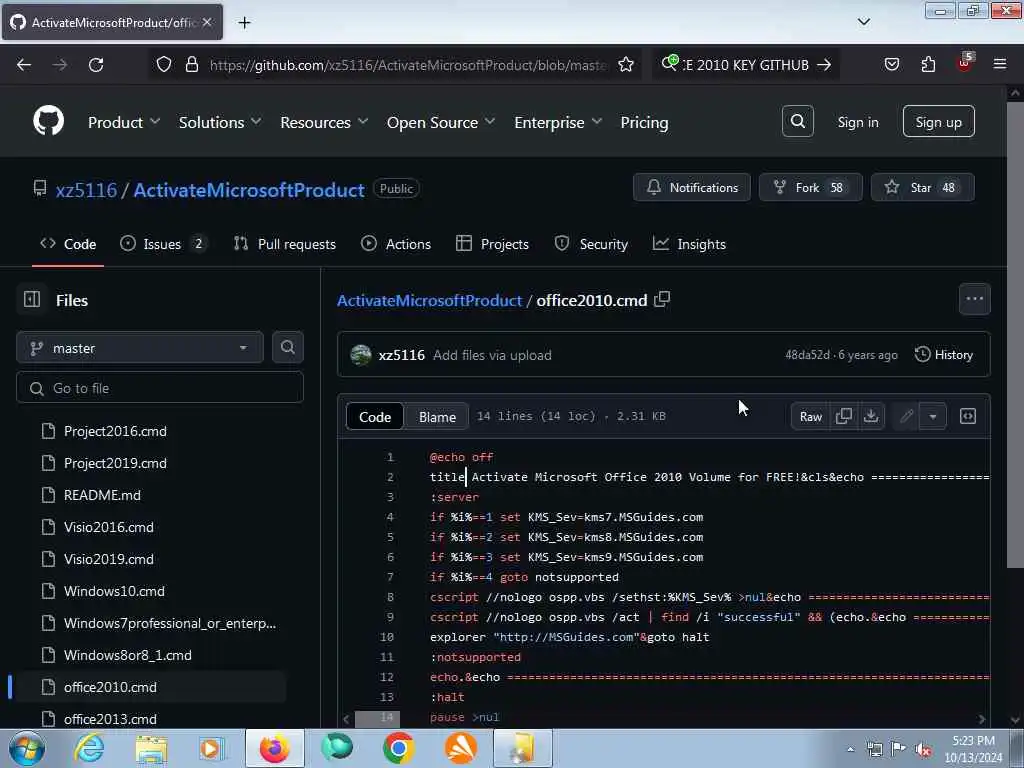Switch to Blame view
The height and width of the screenshot is (768, 1024).
point(437,417)
